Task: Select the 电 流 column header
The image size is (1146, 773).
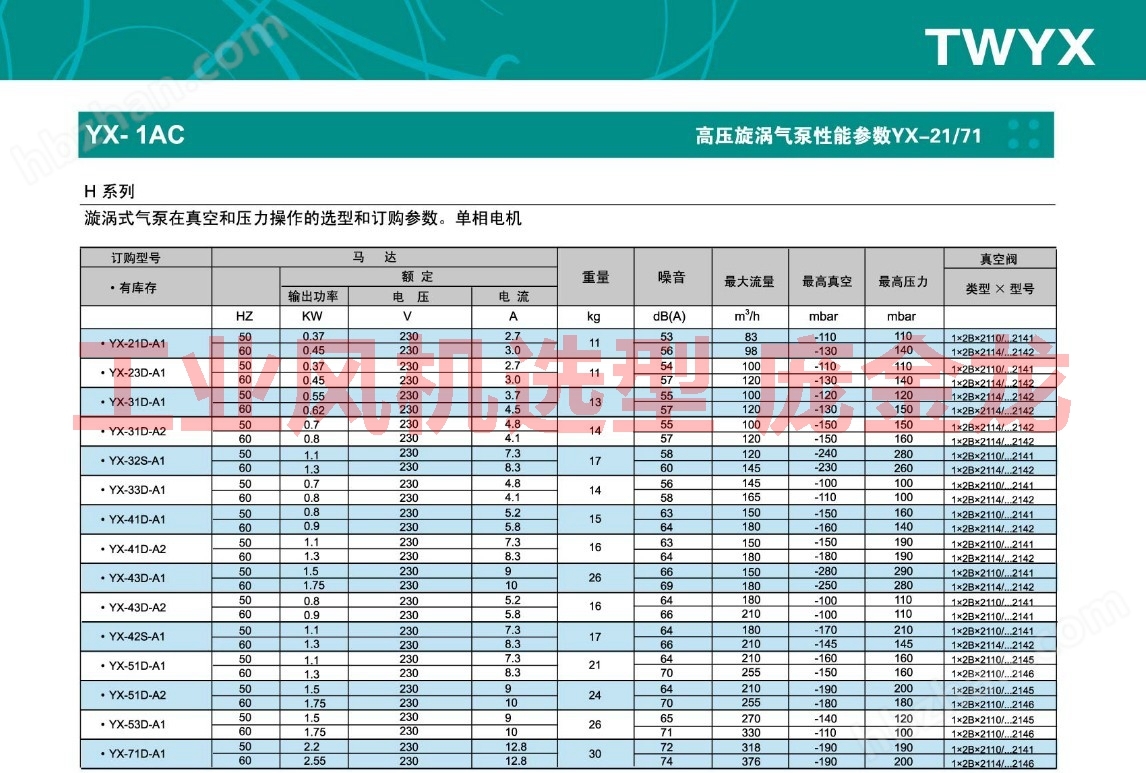Action: pyautogui.click(x=514, y=296)
